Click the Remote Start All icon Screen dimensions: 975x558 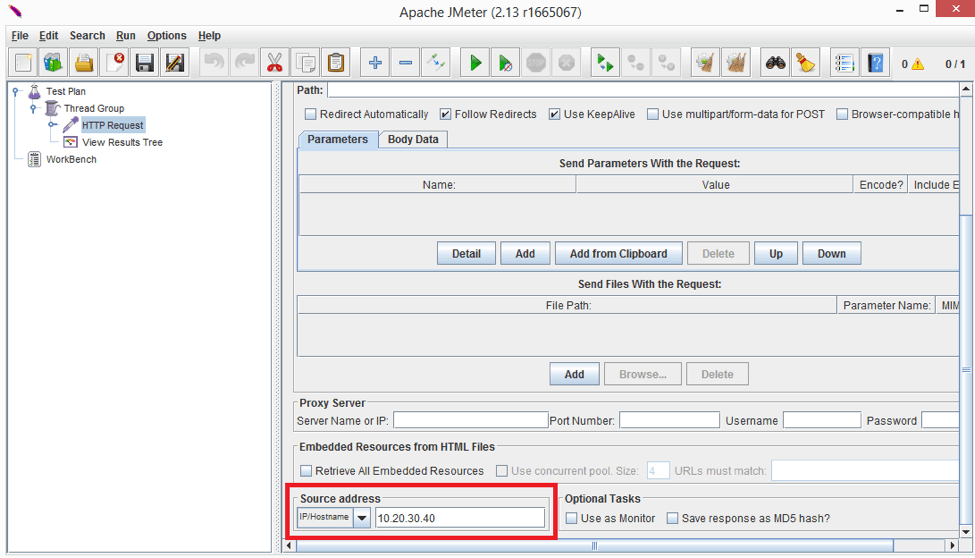click(x=605, y=63)
